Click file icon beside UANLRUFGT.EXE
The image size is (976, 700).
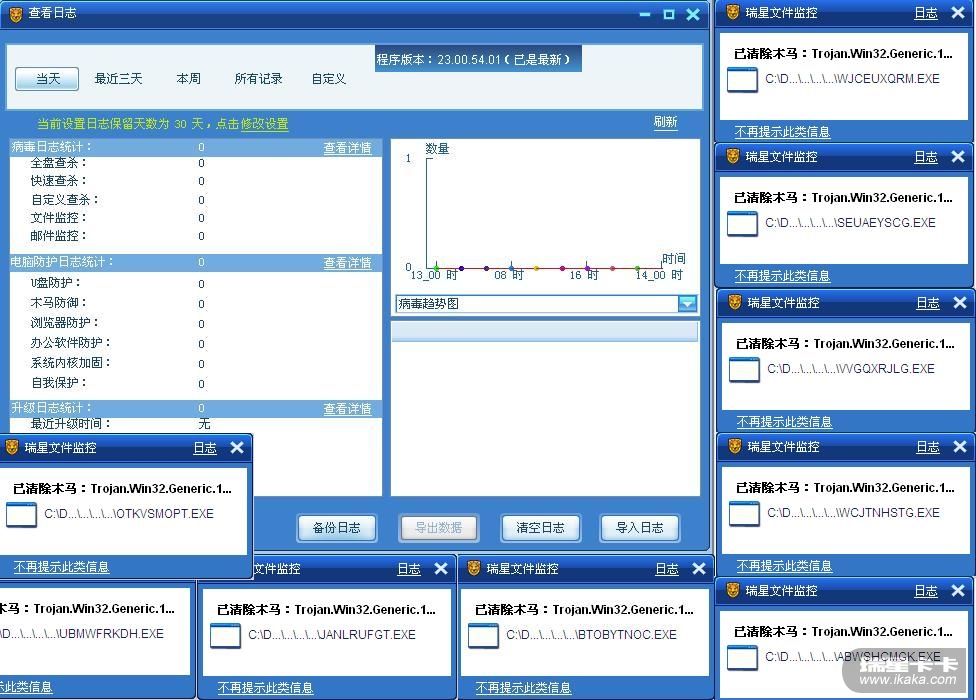(225, 636)
